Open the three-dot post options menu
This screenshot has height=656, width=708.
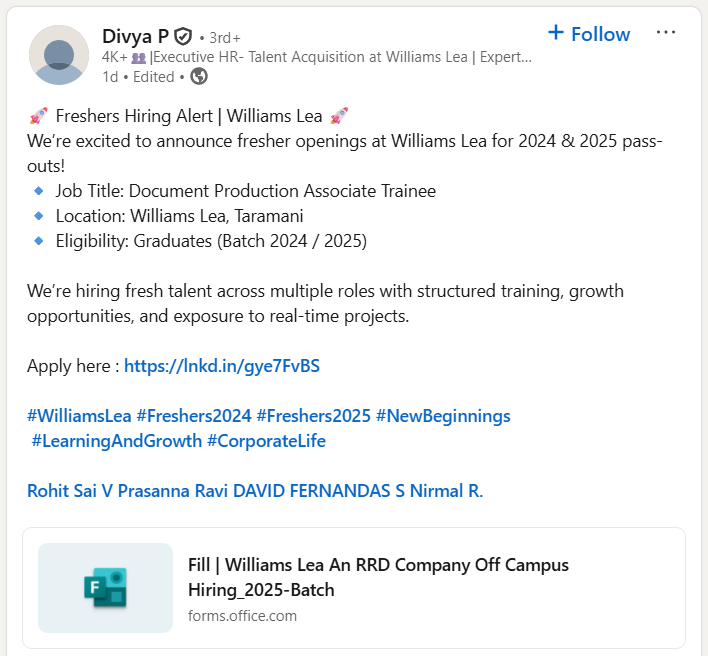(x=666, y=33)
